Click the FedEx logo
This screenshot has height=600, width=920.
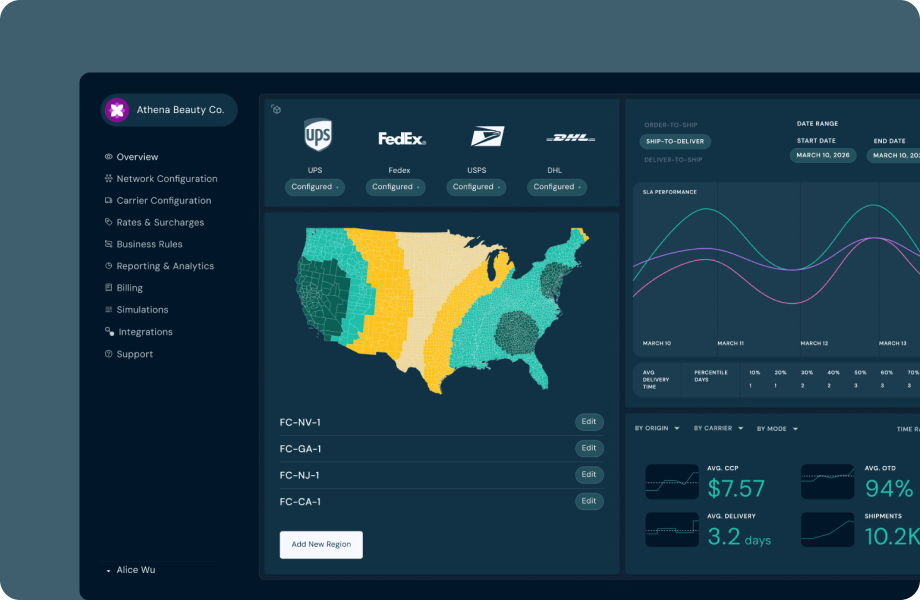tap(402, 138)
